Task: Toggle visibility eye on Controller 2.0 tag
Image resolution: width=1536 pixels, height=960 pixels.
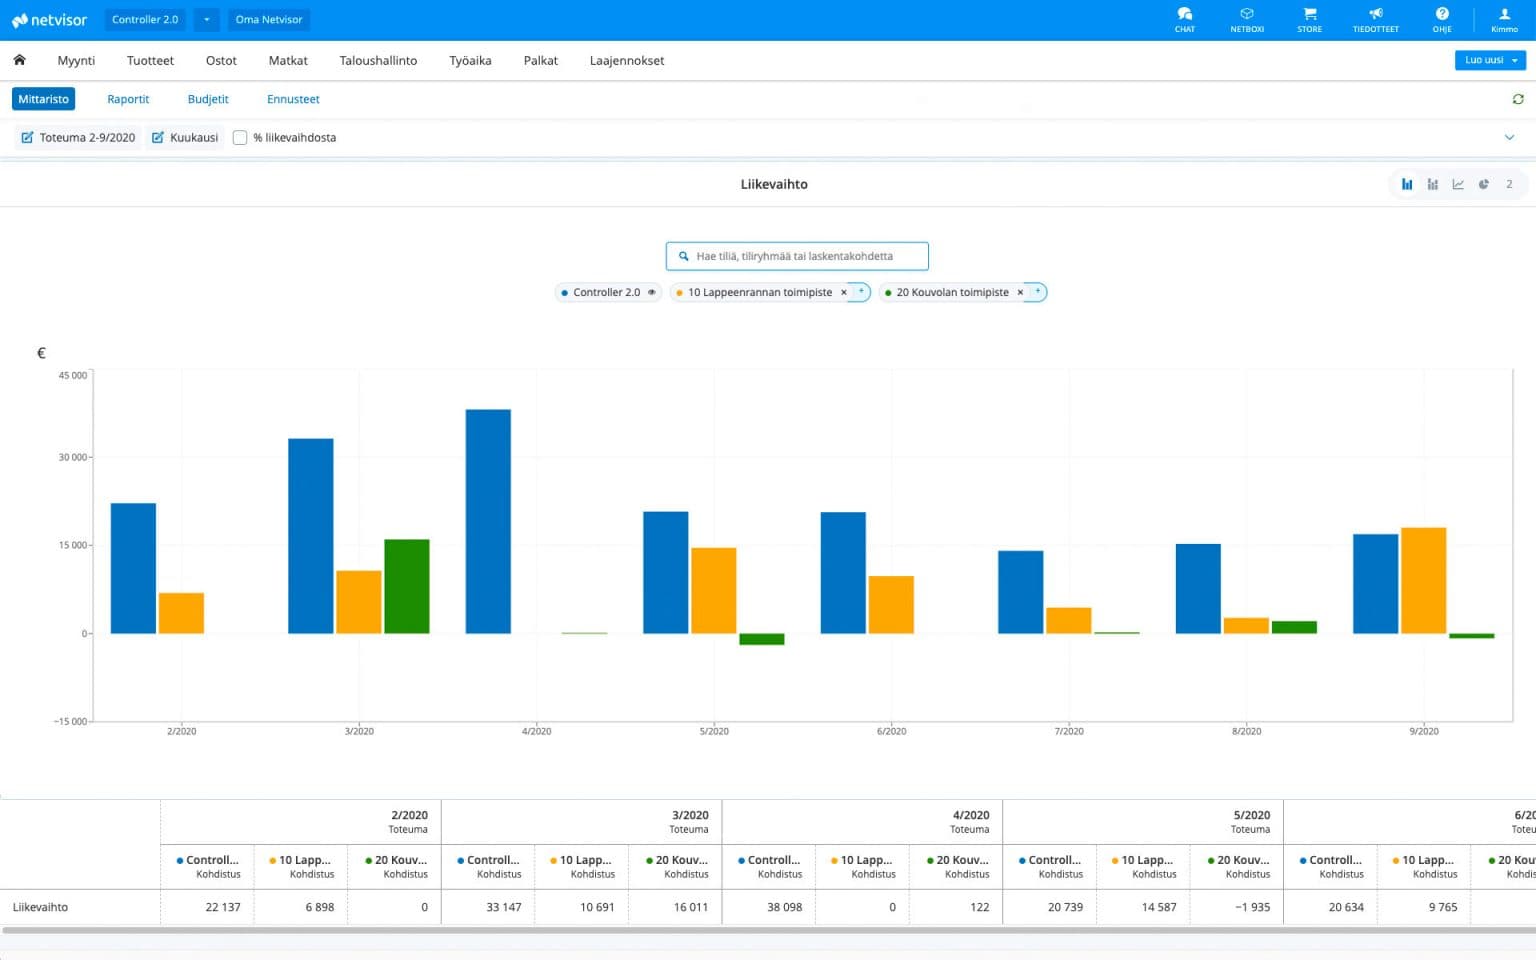Action: [651, 292]
